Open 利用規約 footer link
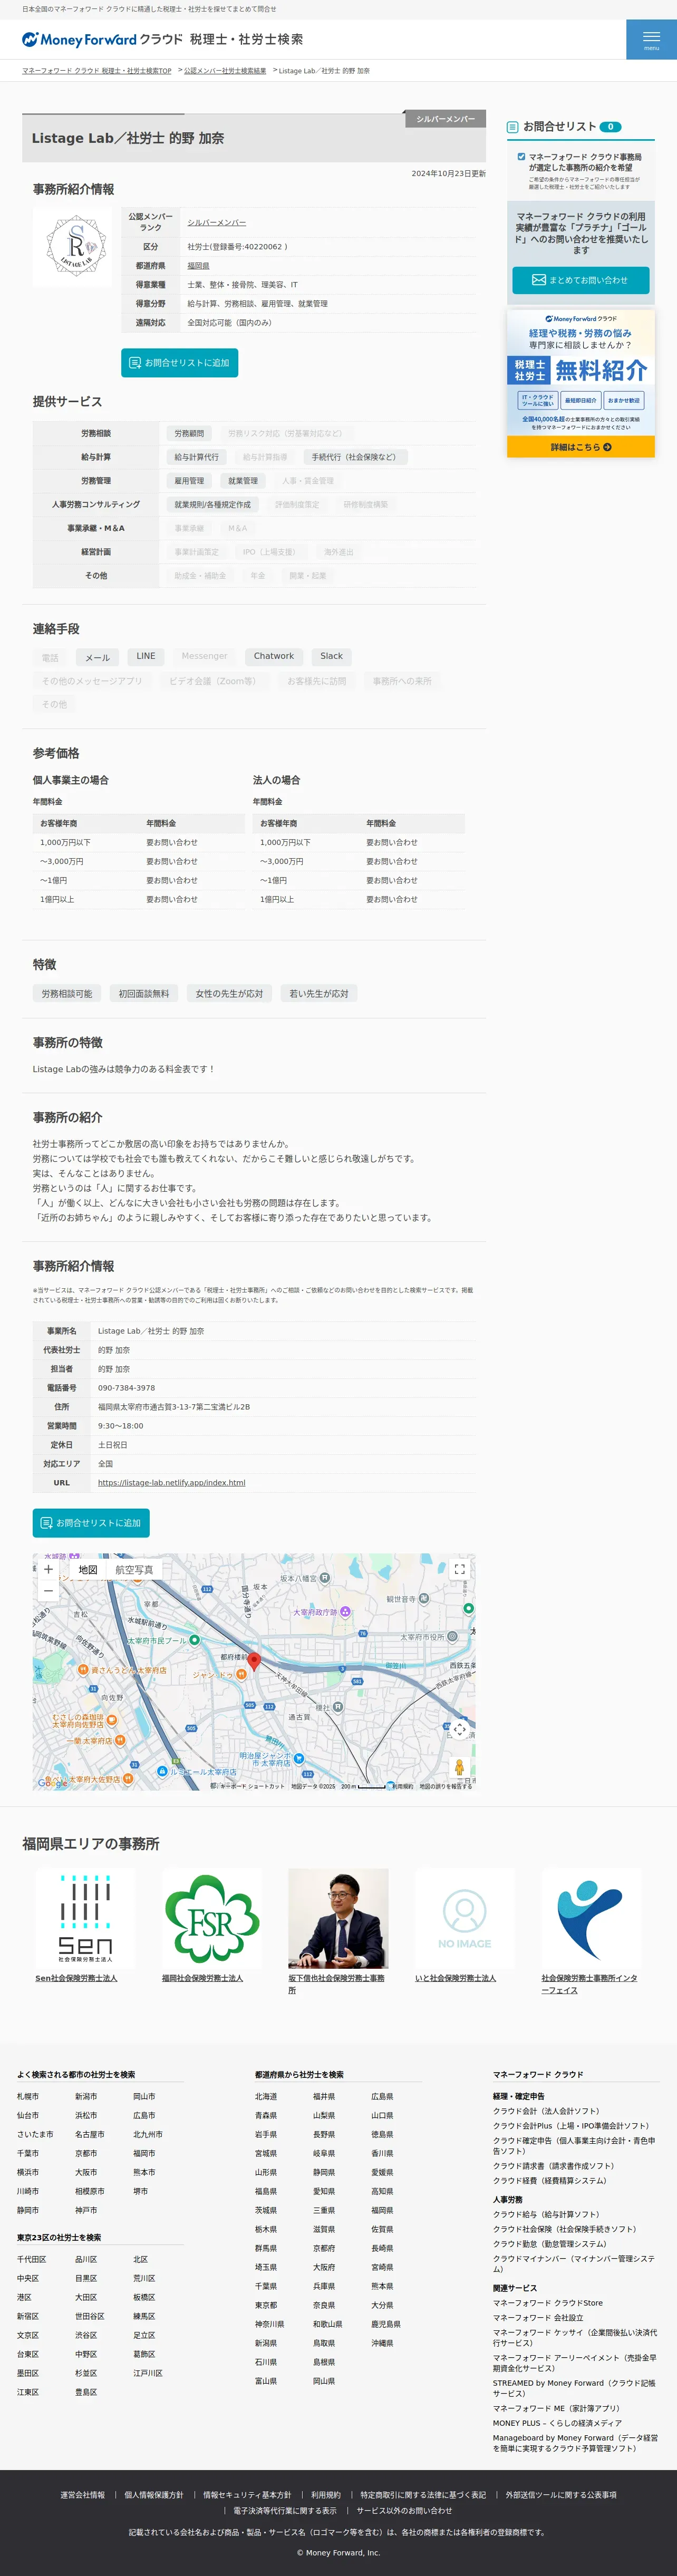The width and height of the screenshot is (677, 2576). 326,2495
